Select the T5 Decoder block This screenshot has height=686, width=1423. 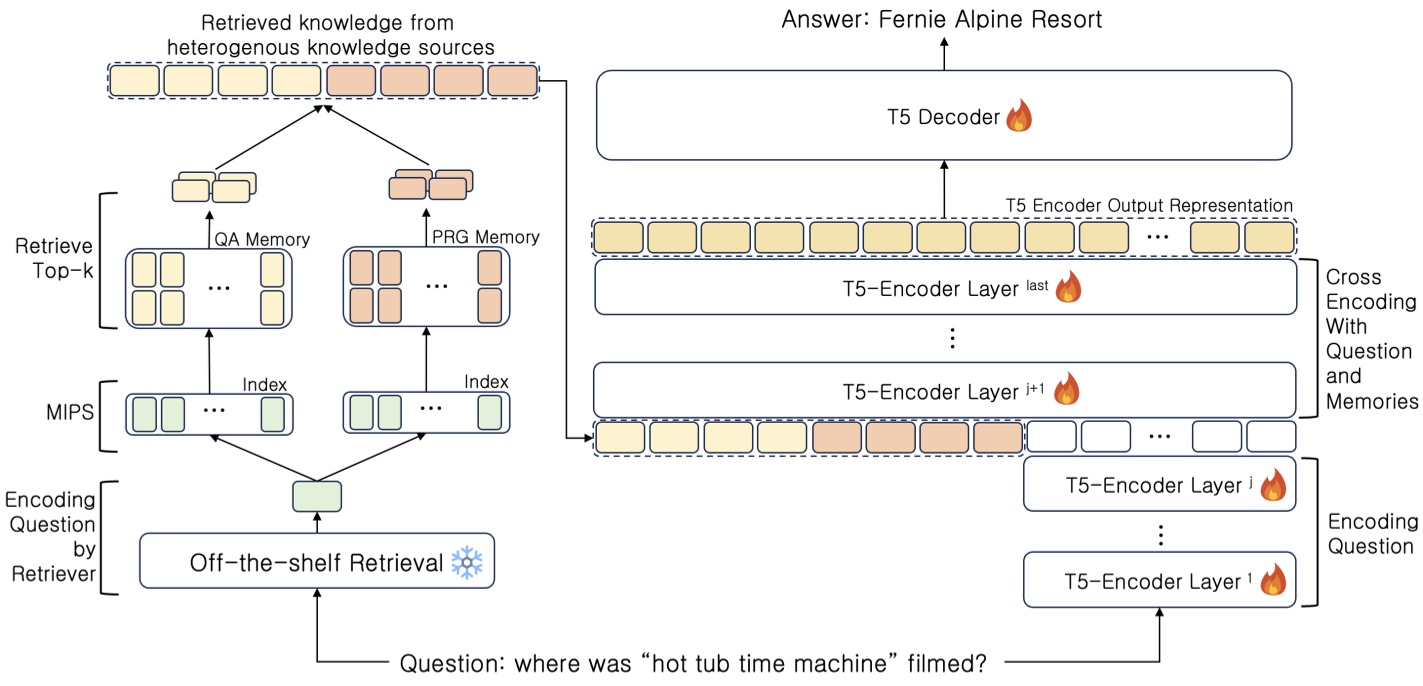[x=942, y=116]
